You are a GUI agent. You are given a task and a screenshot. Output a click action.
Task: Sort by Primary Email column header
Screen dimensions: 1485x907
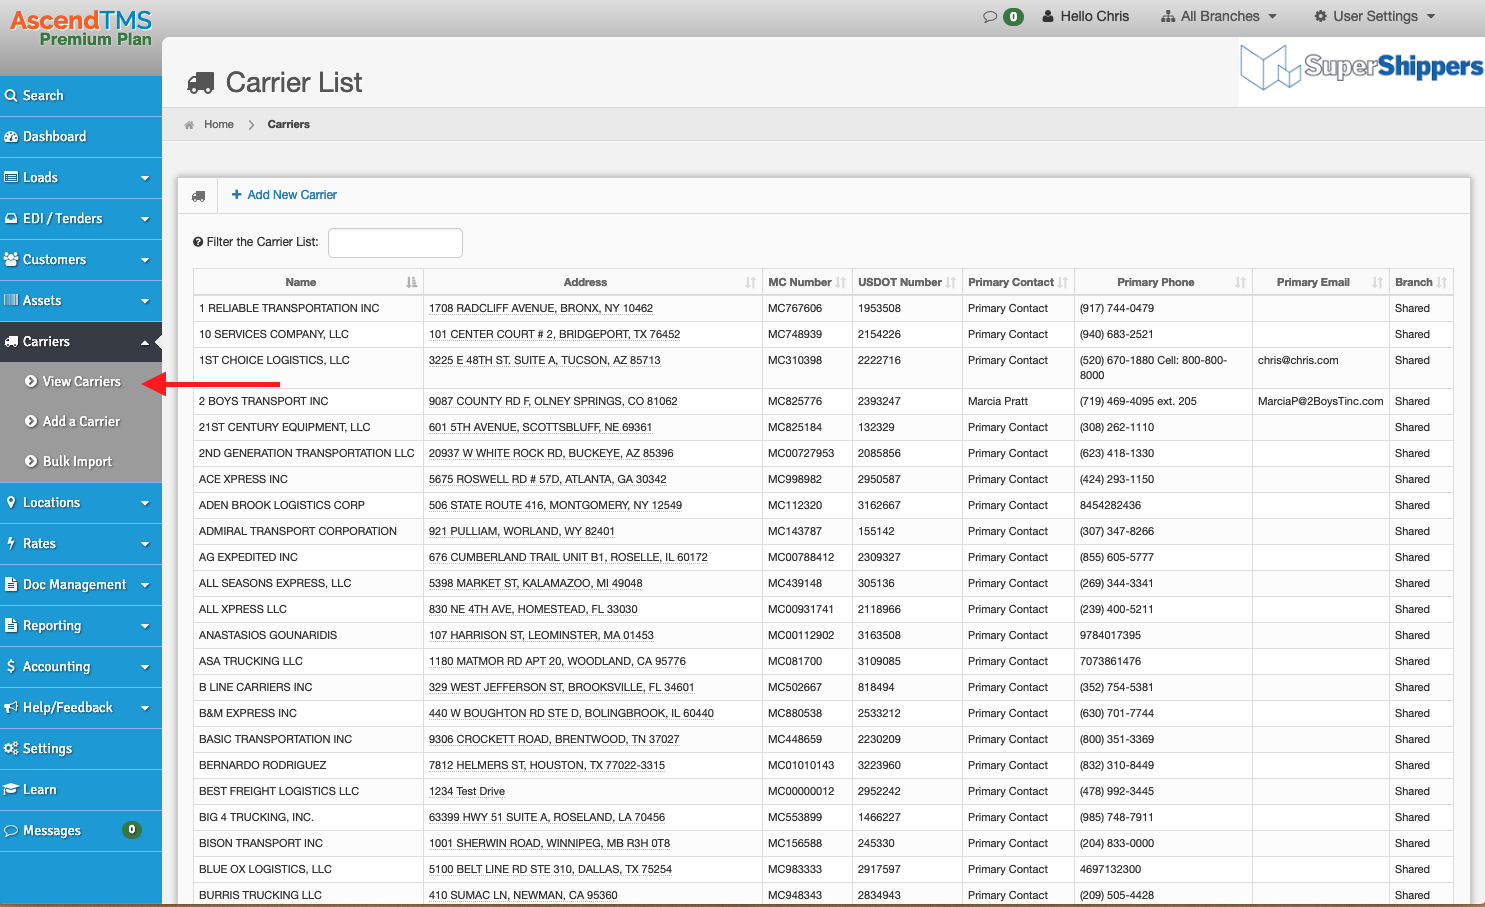click(x=1321, y=282)
